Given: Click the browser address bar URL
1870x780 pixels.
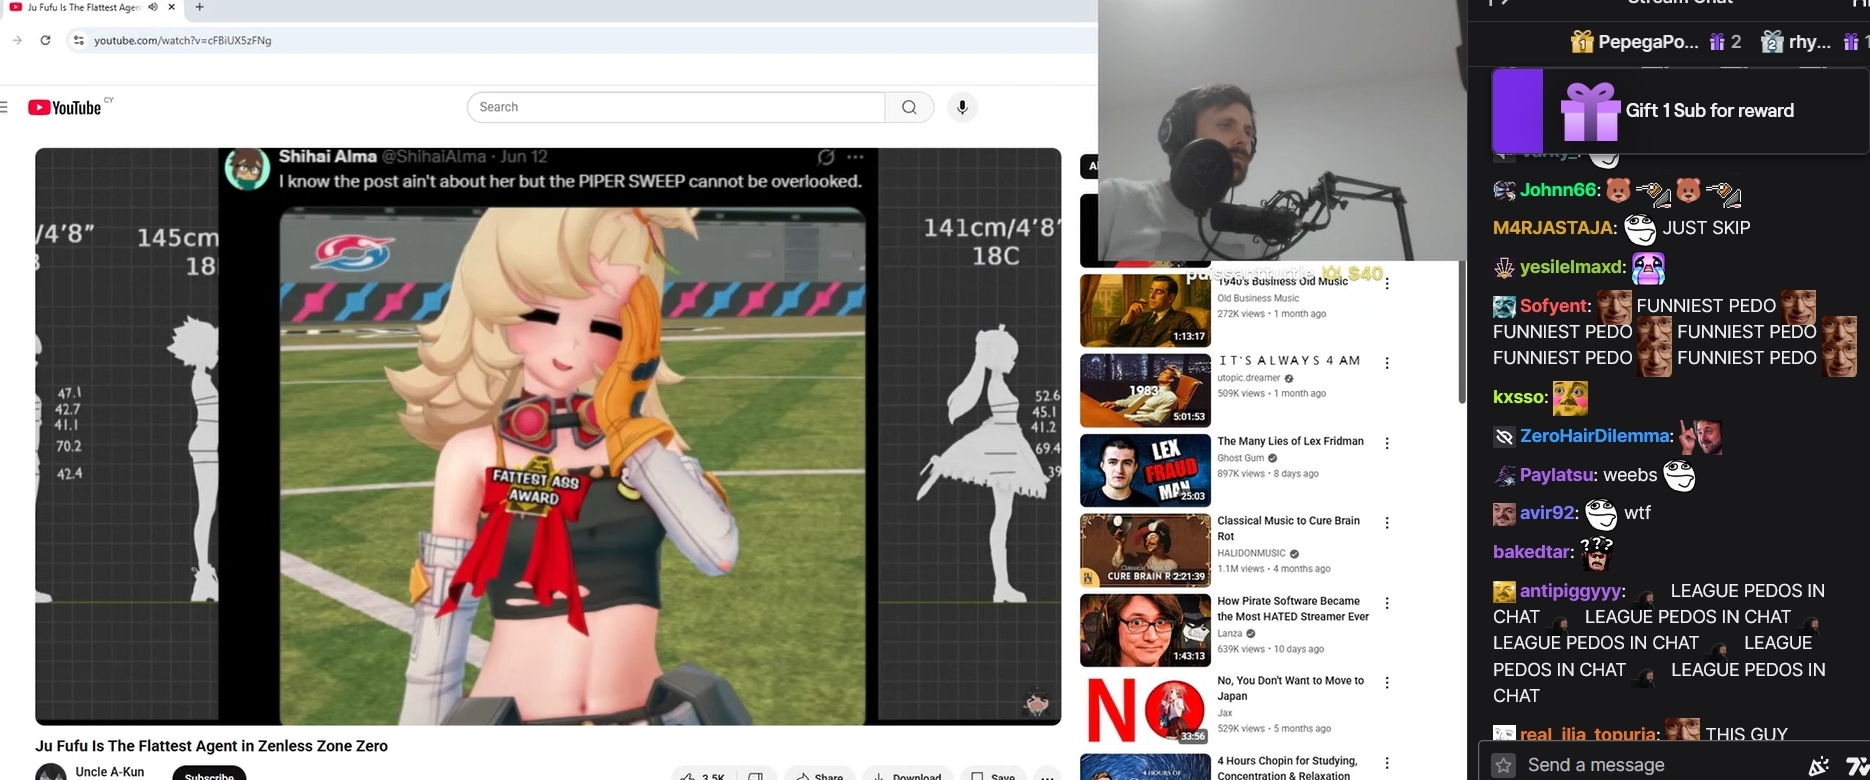Looking at the screenshot, I should [183, 40].
